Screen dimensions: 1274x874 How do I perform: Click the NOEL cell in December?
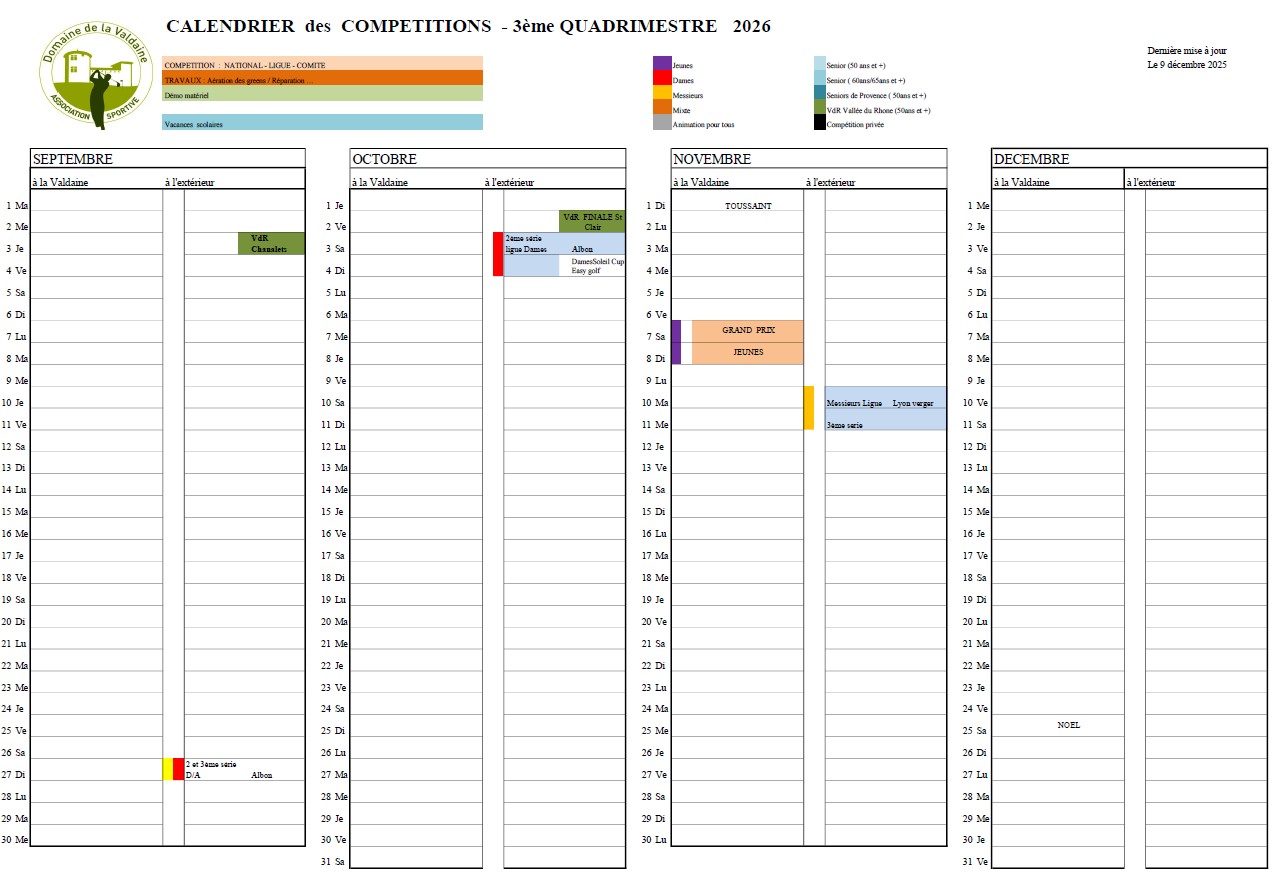click(1068, 725)
